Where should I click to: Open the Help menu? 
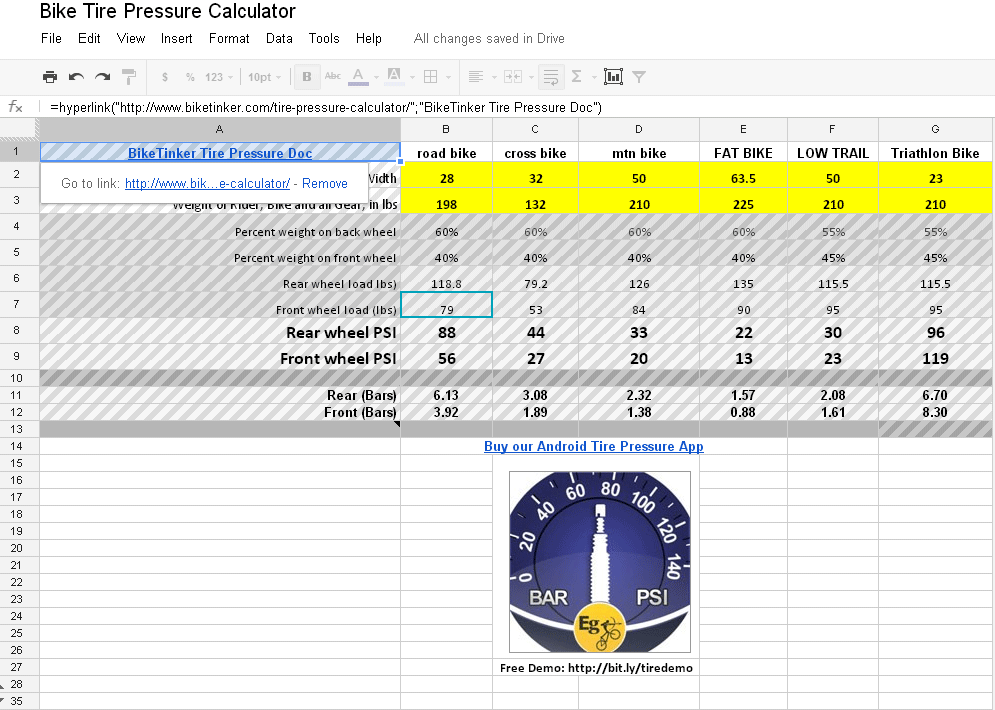[369, 39]
